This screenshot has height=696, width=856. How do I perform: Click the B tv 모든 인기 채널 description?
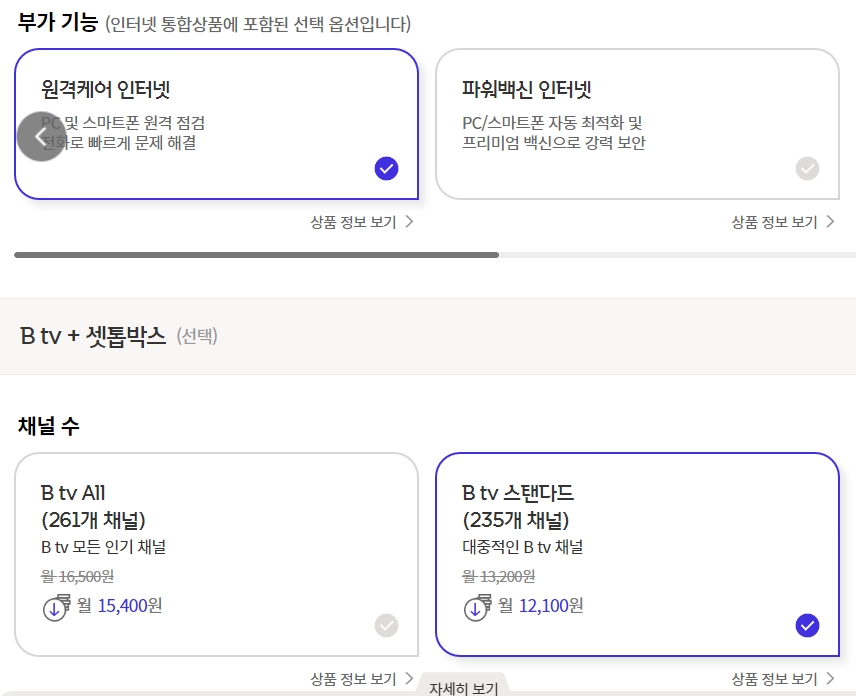click(103, 547)
